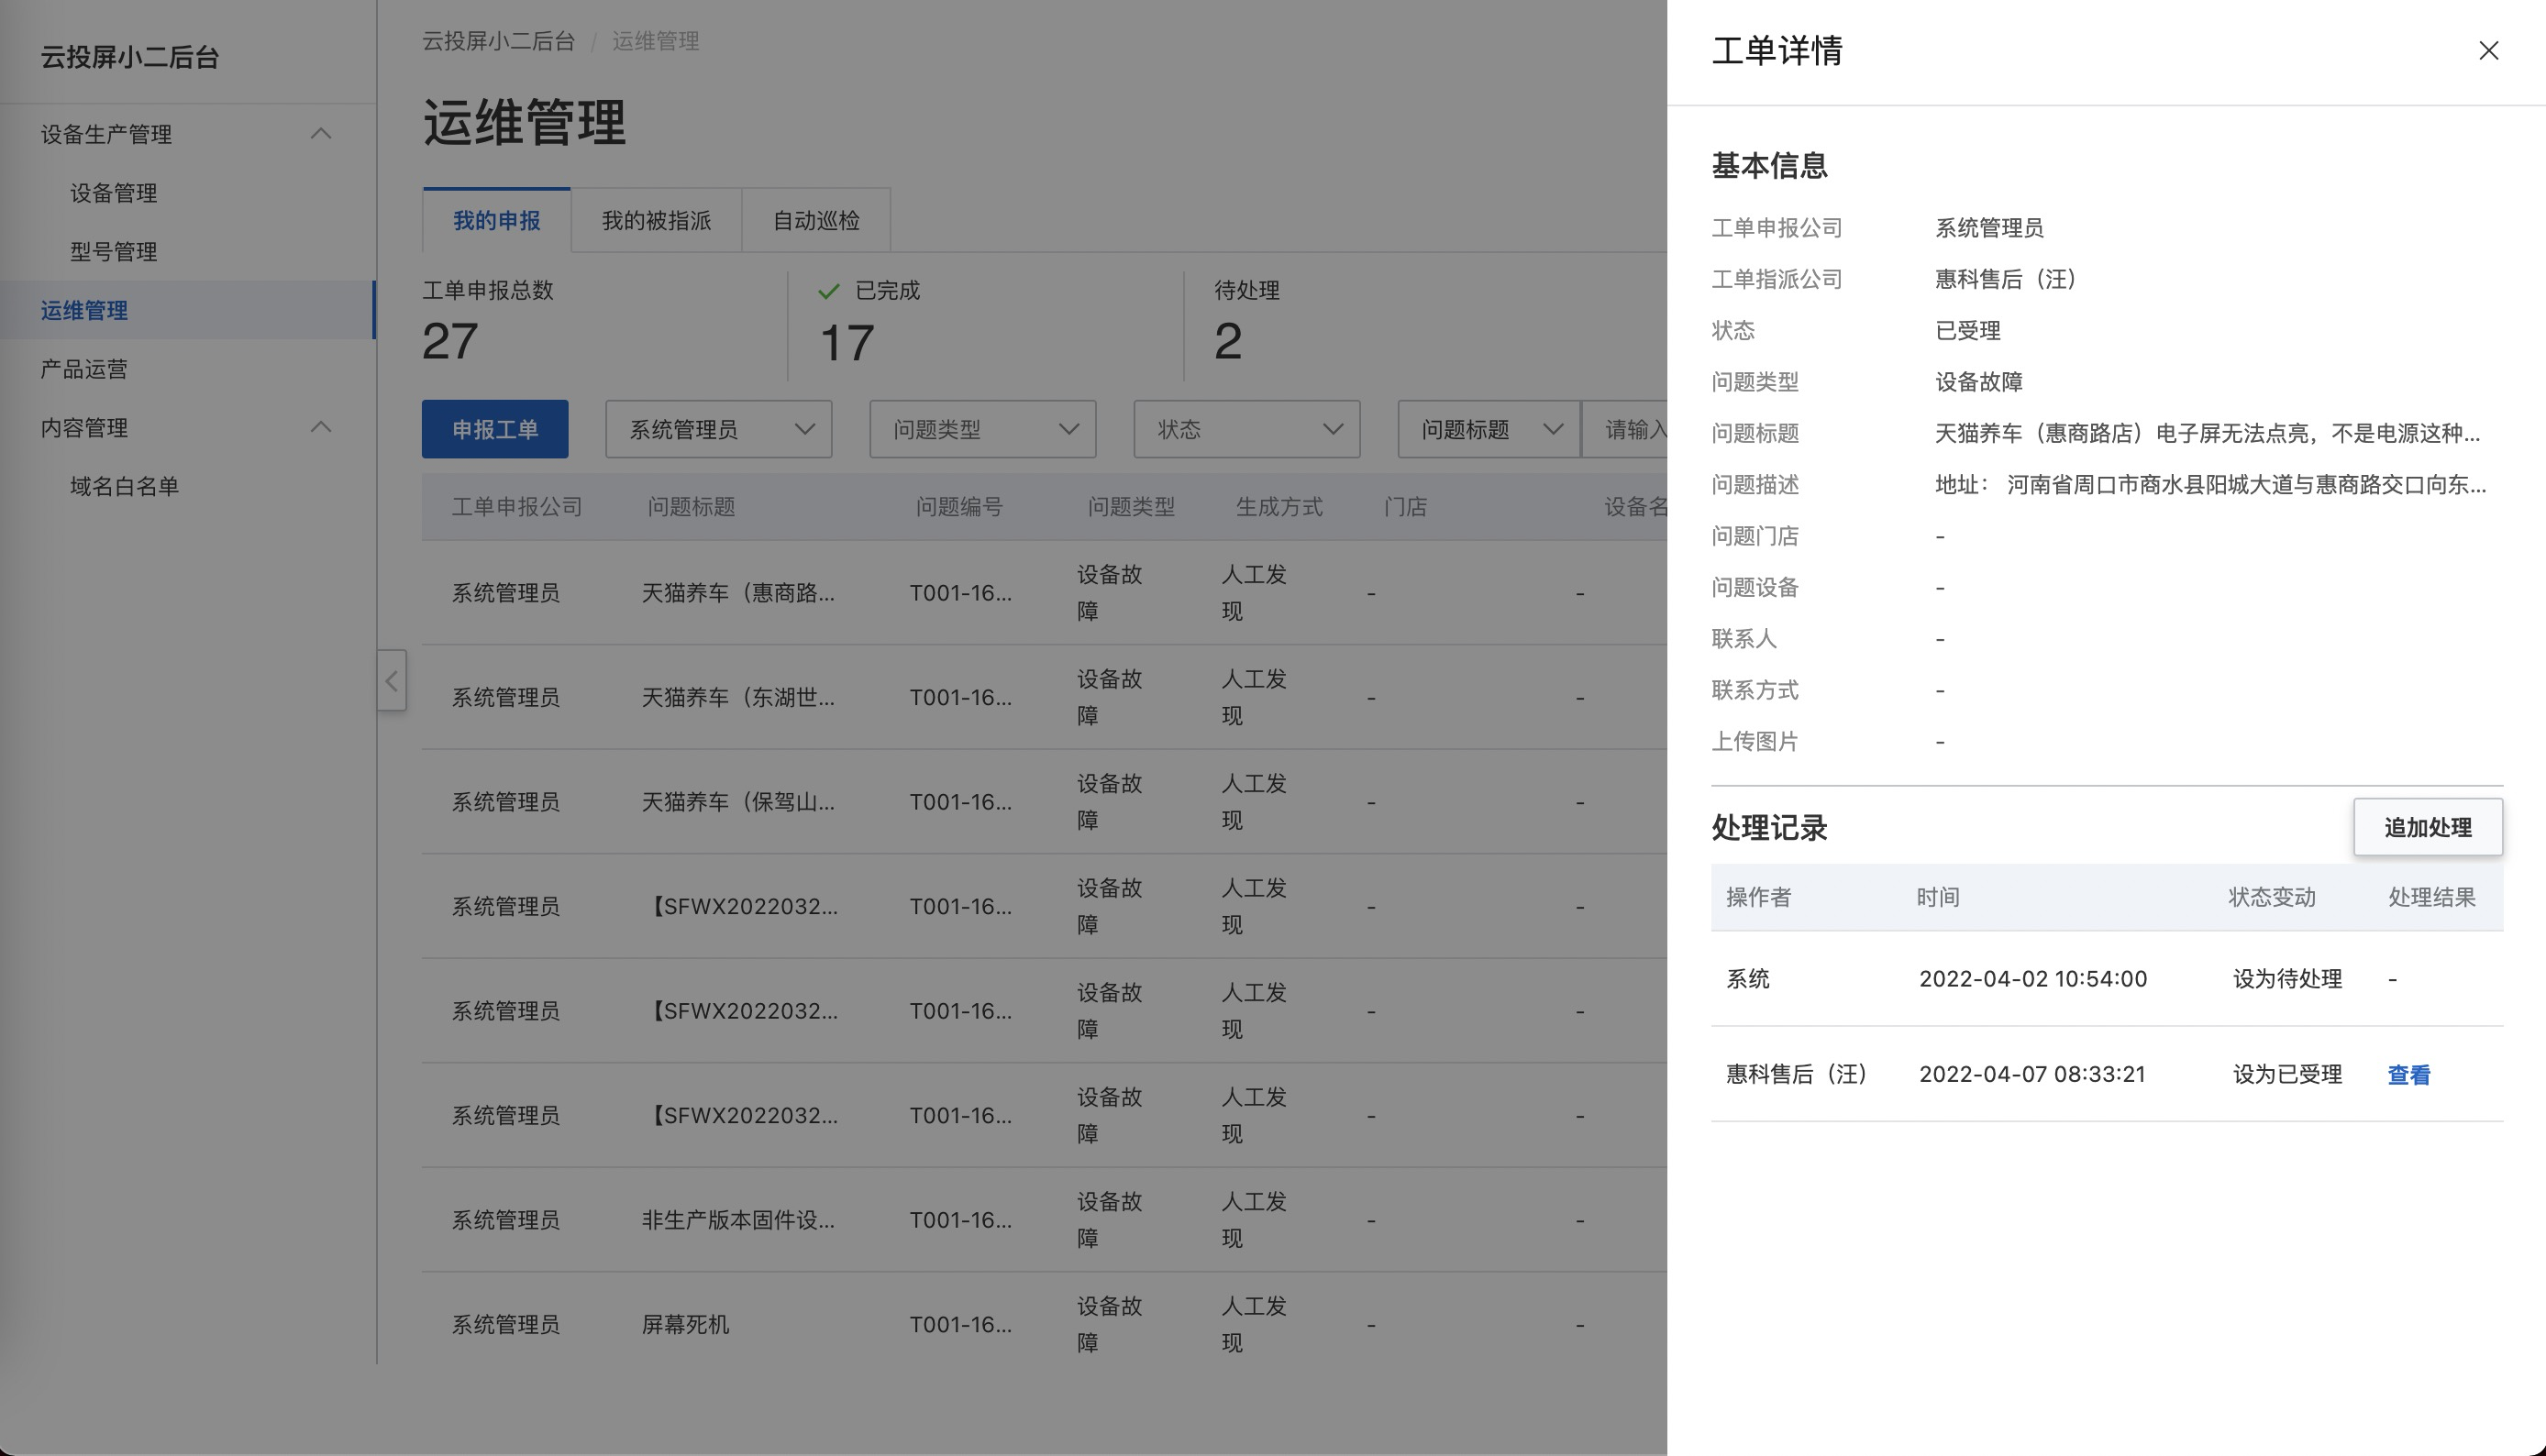
Task: Go to 产品运营 in the sidebar
Action: pos(84,369)
